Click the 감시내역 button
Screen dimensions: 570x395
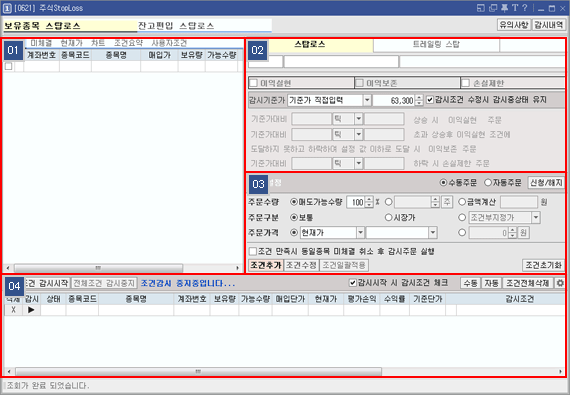tap(549, 25)
